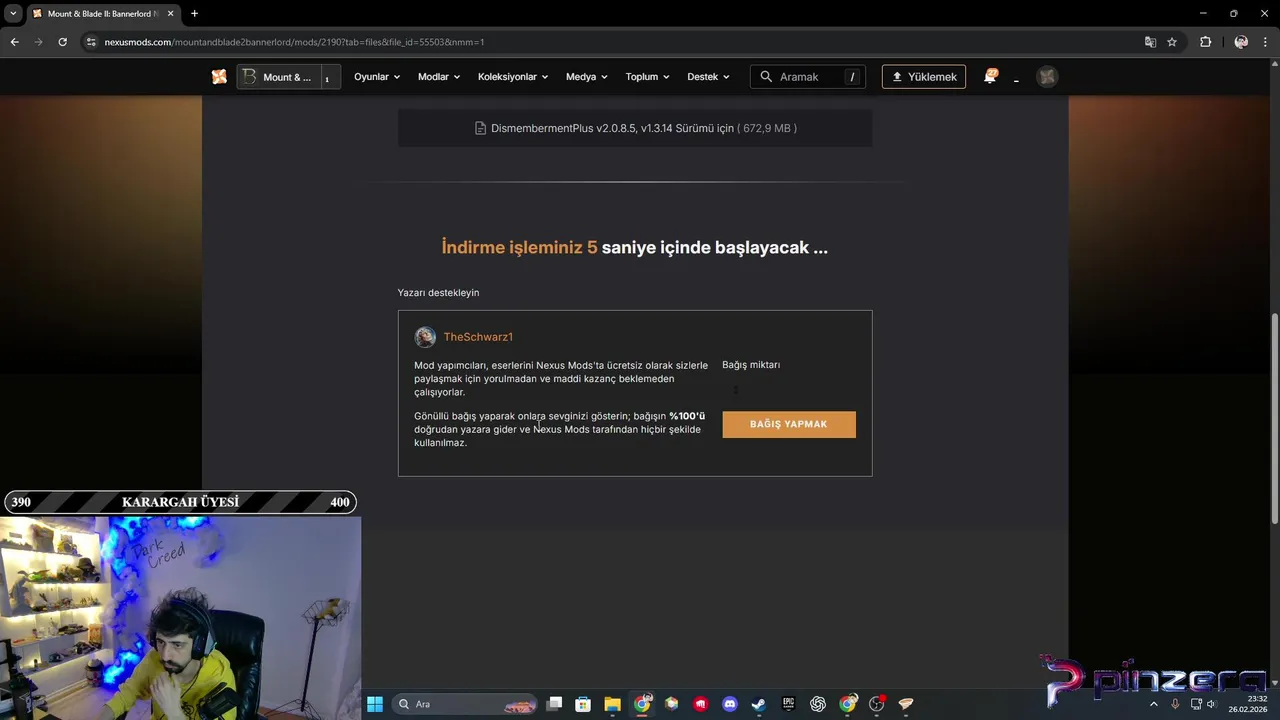Click the translate page icon
1280x720 pixels.
pos(1150,42)
